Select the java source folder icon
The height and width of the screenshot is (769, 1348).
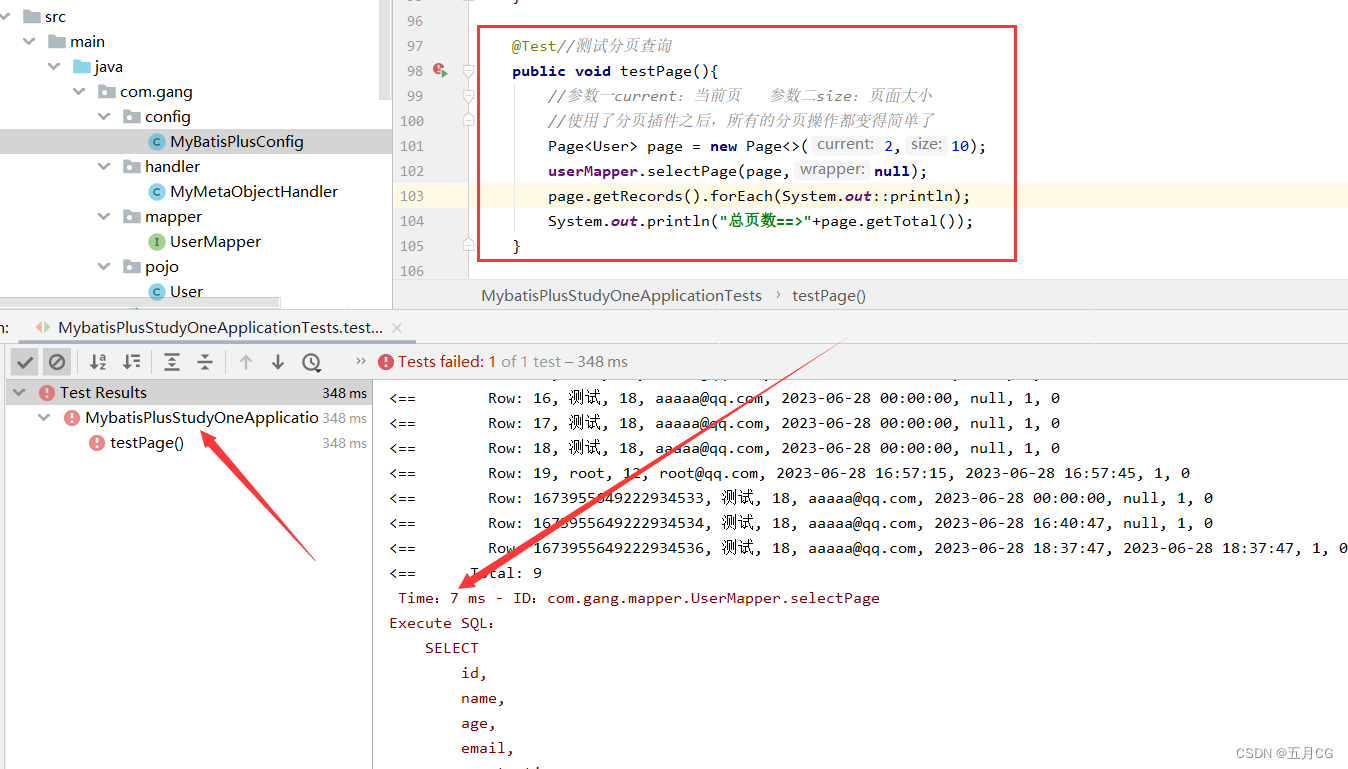pyautogui.click(x=82, y=67)
